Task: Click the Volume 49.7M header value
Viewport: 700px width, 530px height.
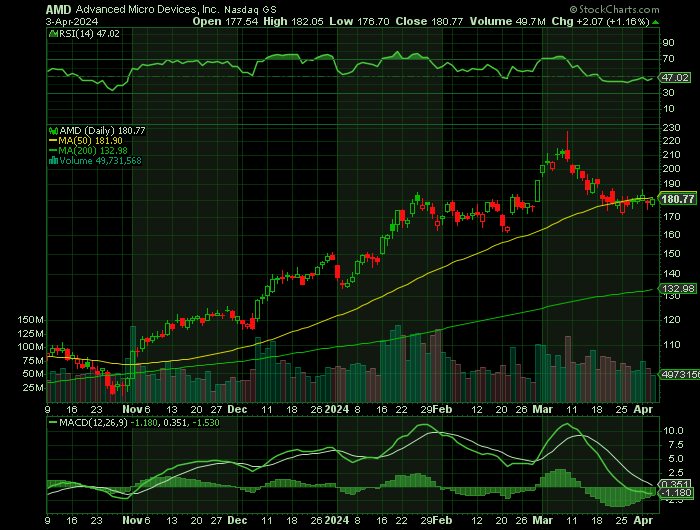Action: click(508, 21)
